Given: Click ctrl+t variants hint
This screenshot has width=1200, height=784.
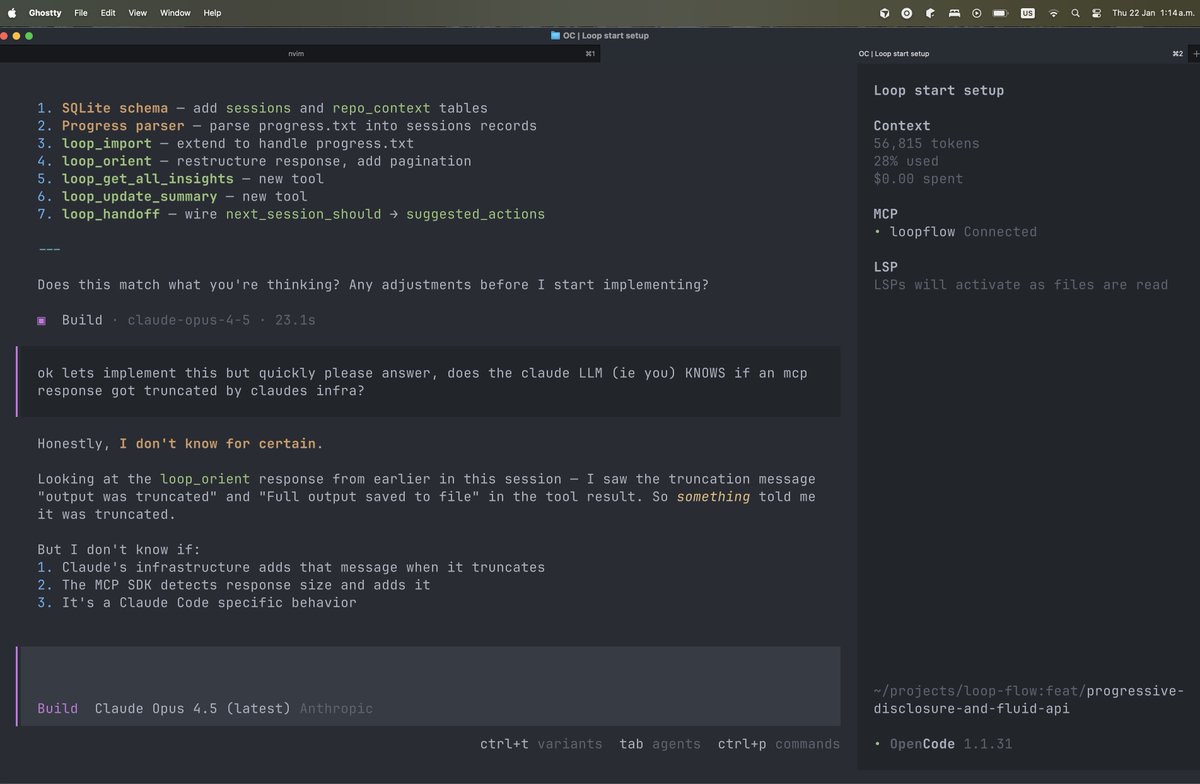Looking at the screenshot, I should [x=541, y=744].
